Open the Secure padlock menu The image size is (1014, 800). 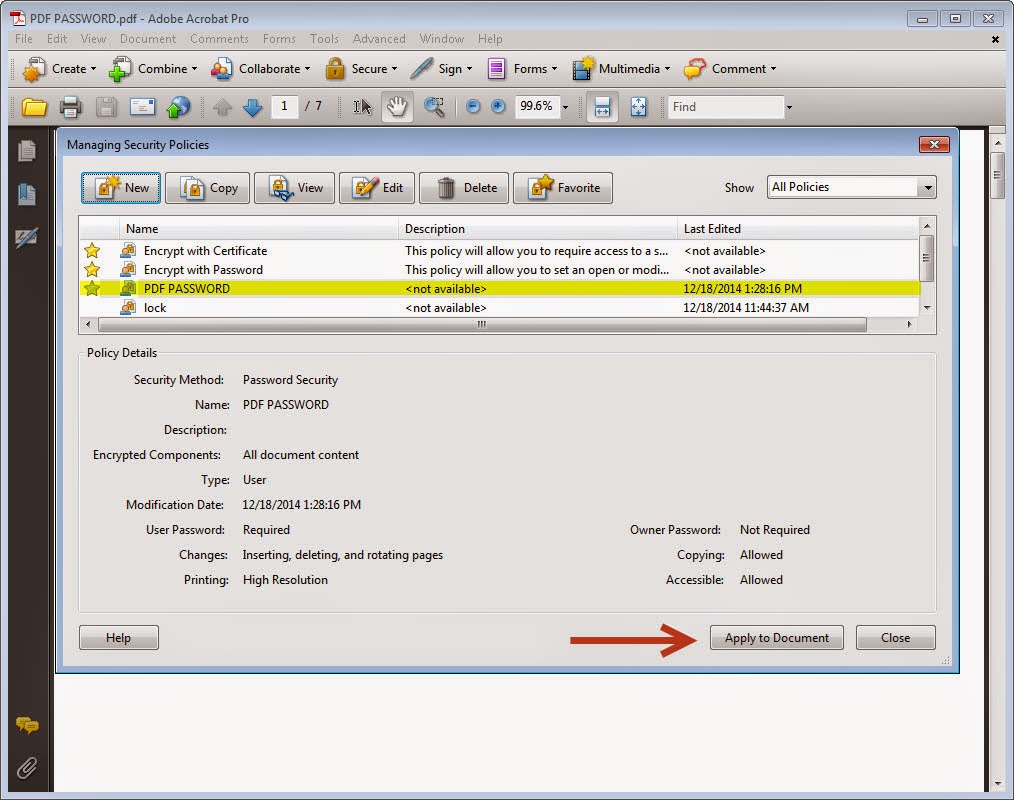point(361,69)
